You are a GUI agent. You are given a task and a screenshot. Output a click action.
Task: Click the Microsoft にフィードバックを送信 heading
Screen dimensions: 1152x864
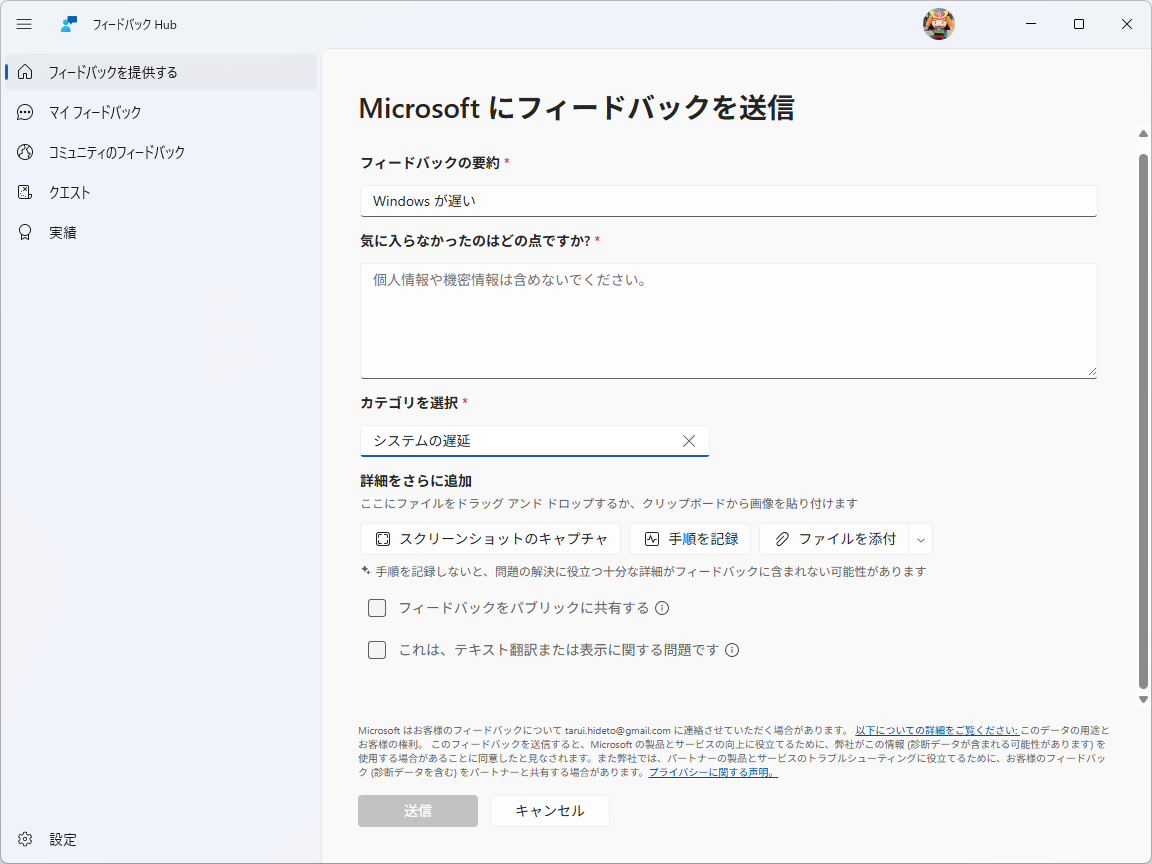[577, 109]
